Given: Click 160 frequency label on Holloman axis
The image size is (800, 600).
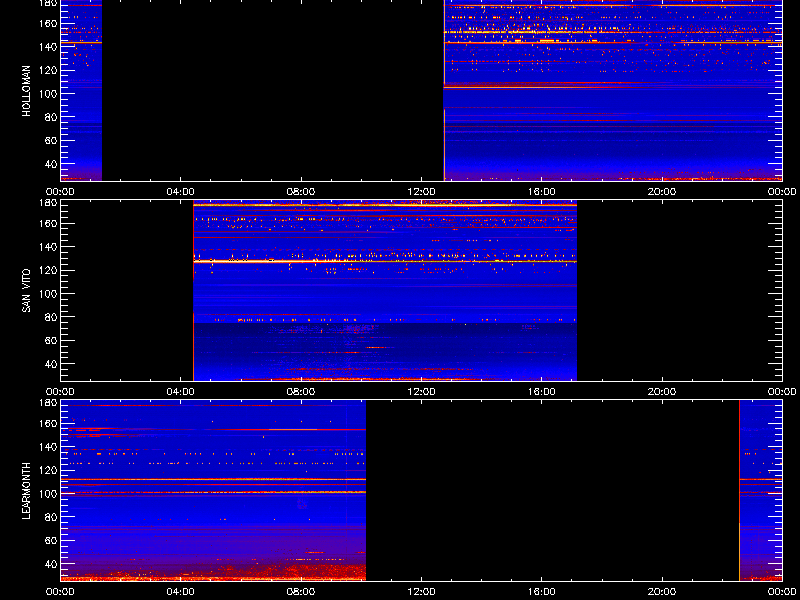Looking at the screenshot, I should (x=47, y=23).
